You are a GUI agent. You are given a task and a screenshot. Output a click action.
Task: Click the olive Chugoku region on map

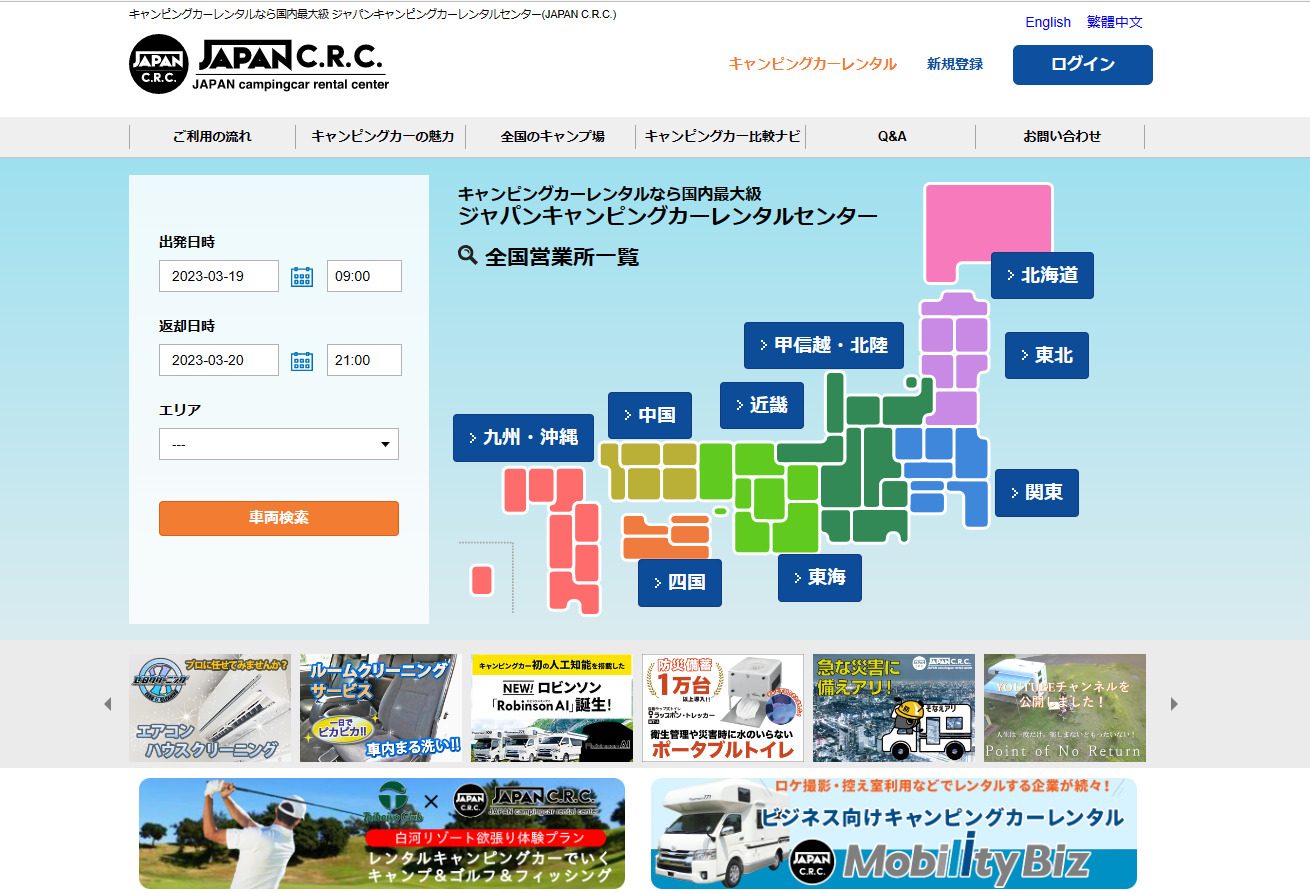pyautogui.click(x=648, y=470)
